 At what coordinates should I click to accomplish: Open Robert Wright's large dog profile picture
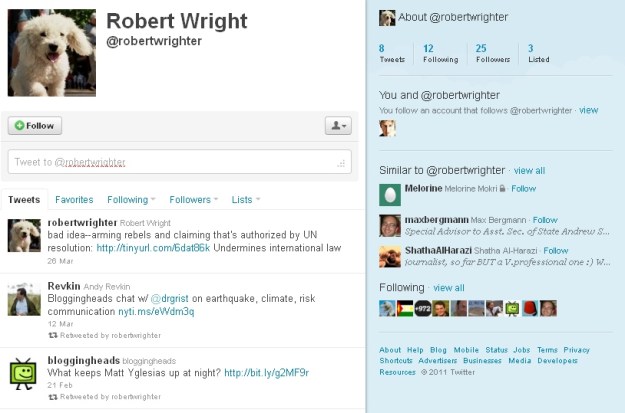[x=52, y=53]
